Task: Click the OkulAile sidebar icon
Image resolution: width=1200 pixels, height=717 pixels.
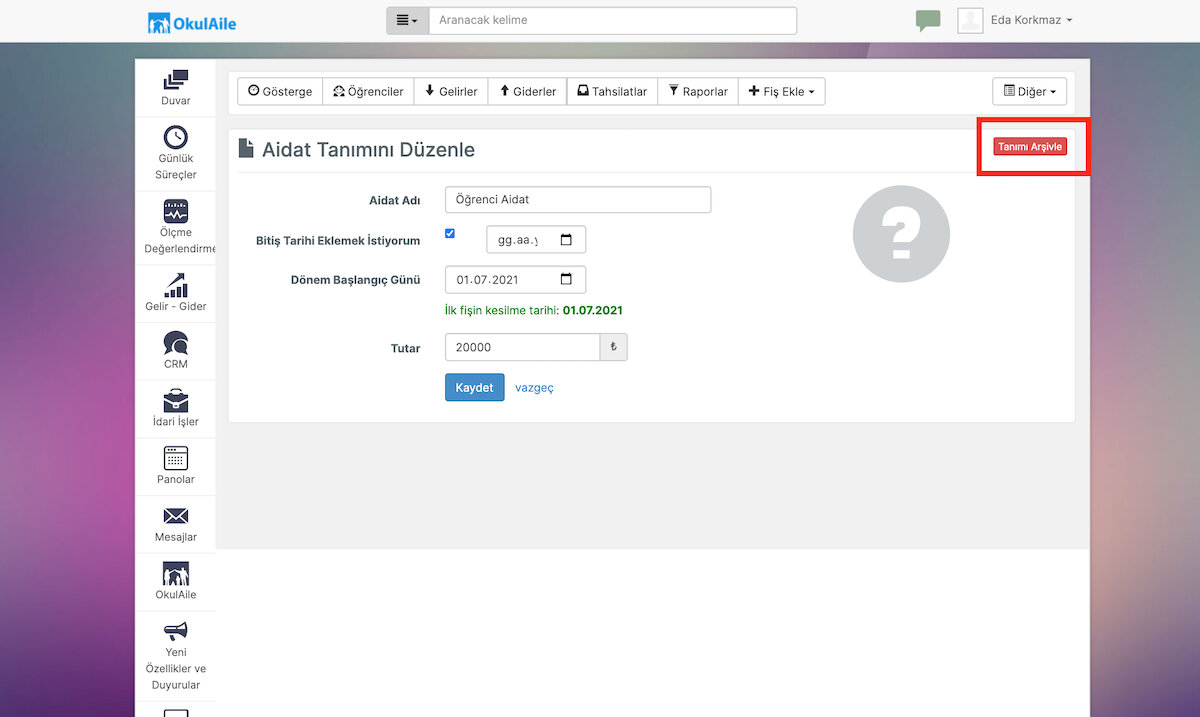Action: pos(175,574)
